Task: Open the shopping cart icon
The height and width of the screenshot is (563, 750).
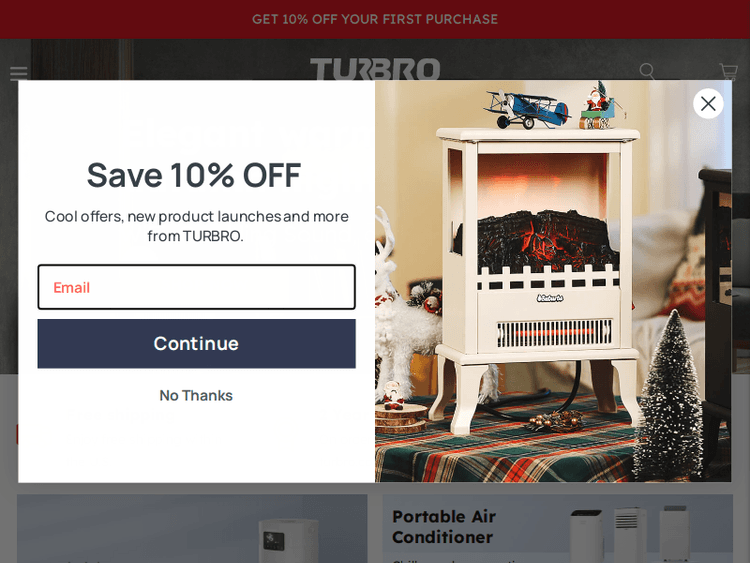Action: (728, 72)
